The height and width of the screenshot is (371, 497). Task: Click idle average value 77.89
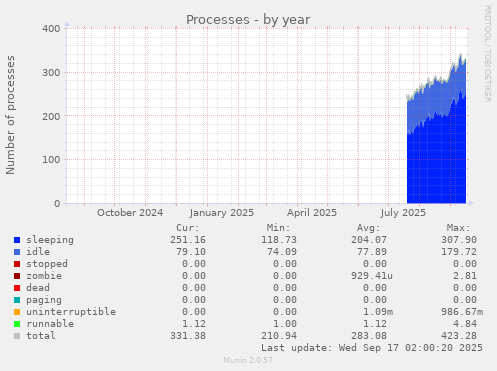372,252
